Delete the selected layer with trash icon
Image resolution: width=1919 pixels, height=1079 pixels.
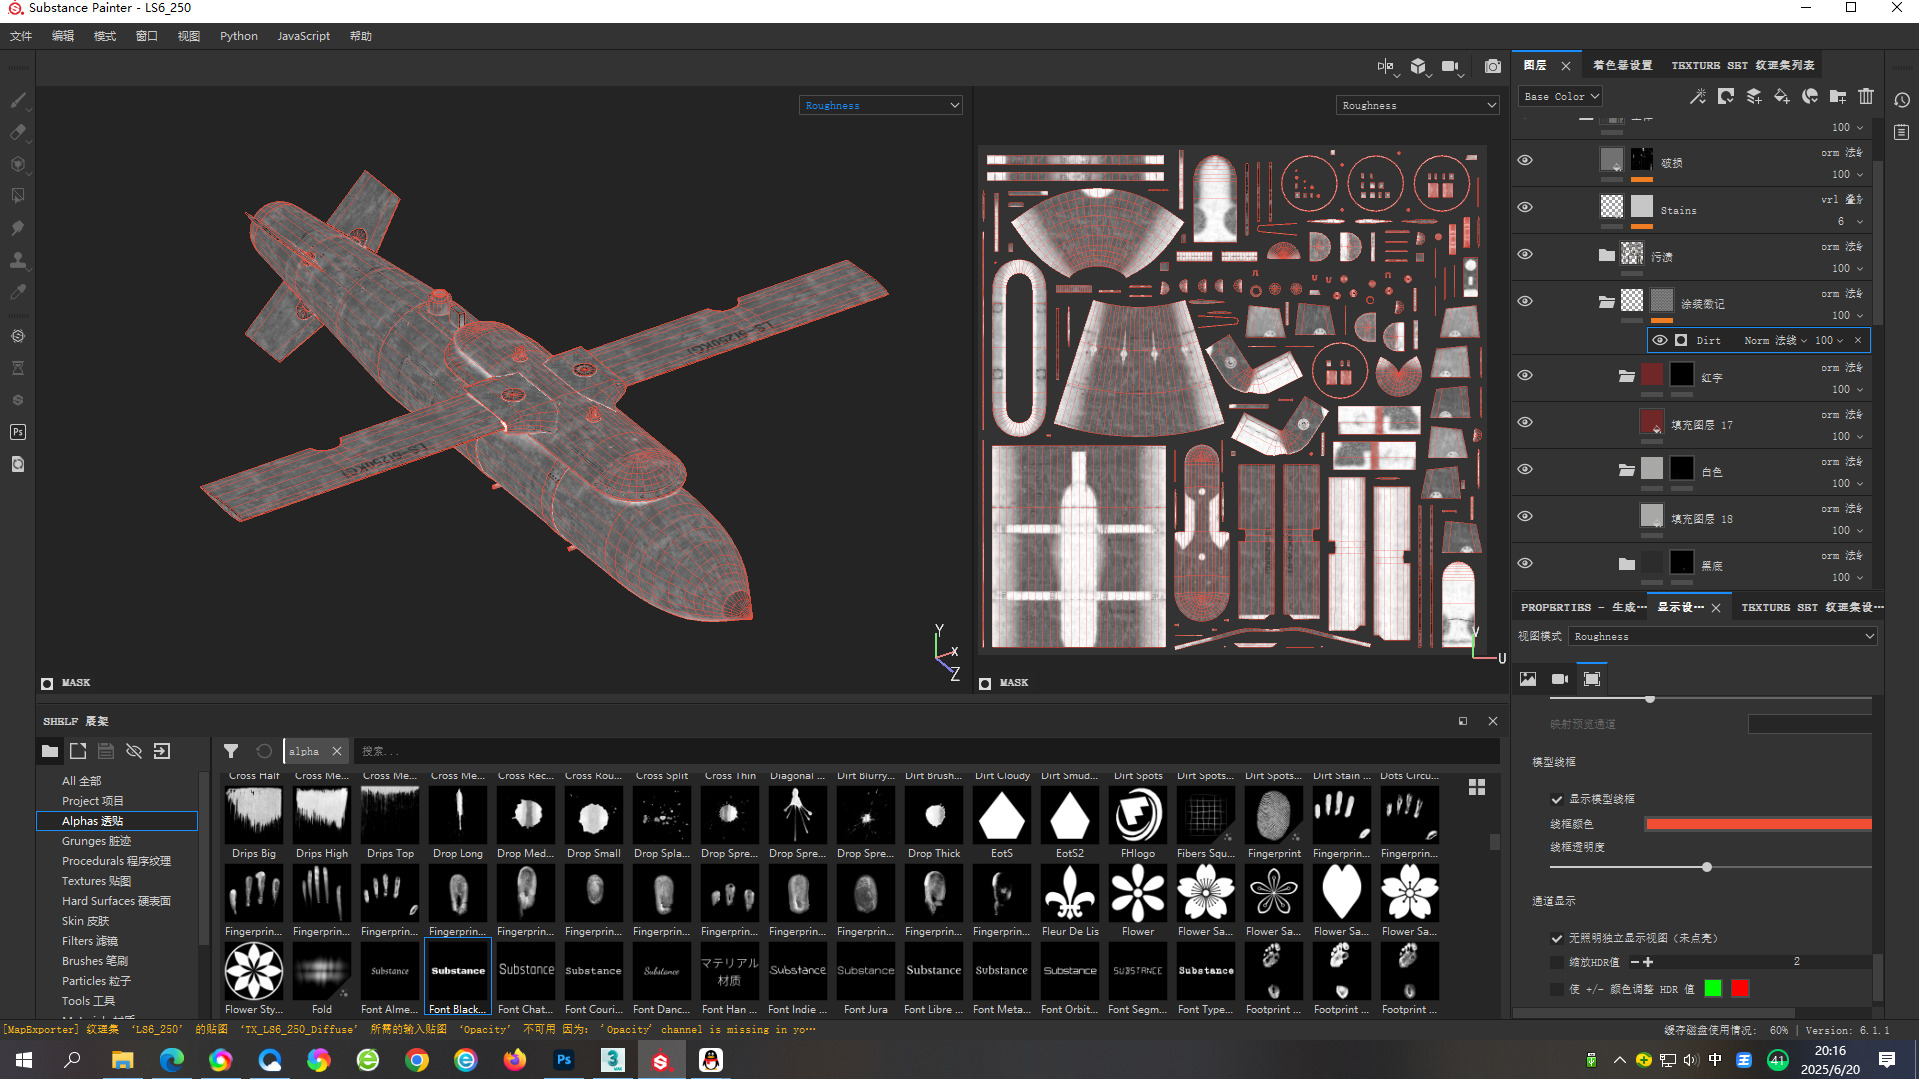(1866, 96)
